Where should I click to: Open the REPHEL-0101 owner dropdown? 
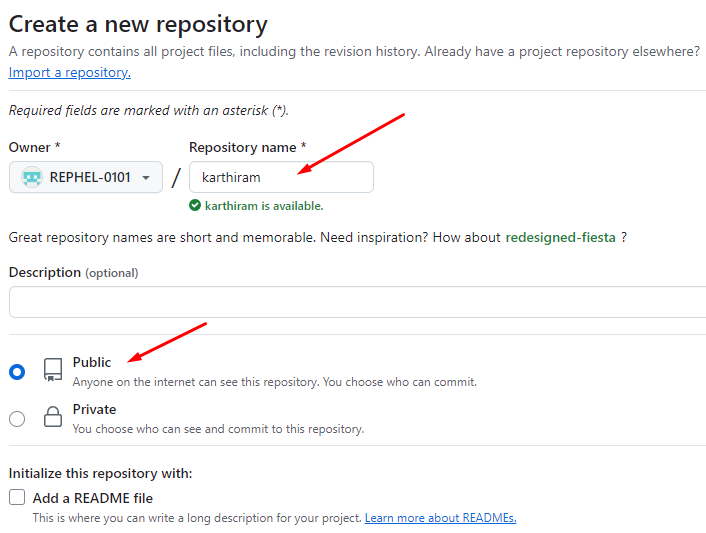86,178
